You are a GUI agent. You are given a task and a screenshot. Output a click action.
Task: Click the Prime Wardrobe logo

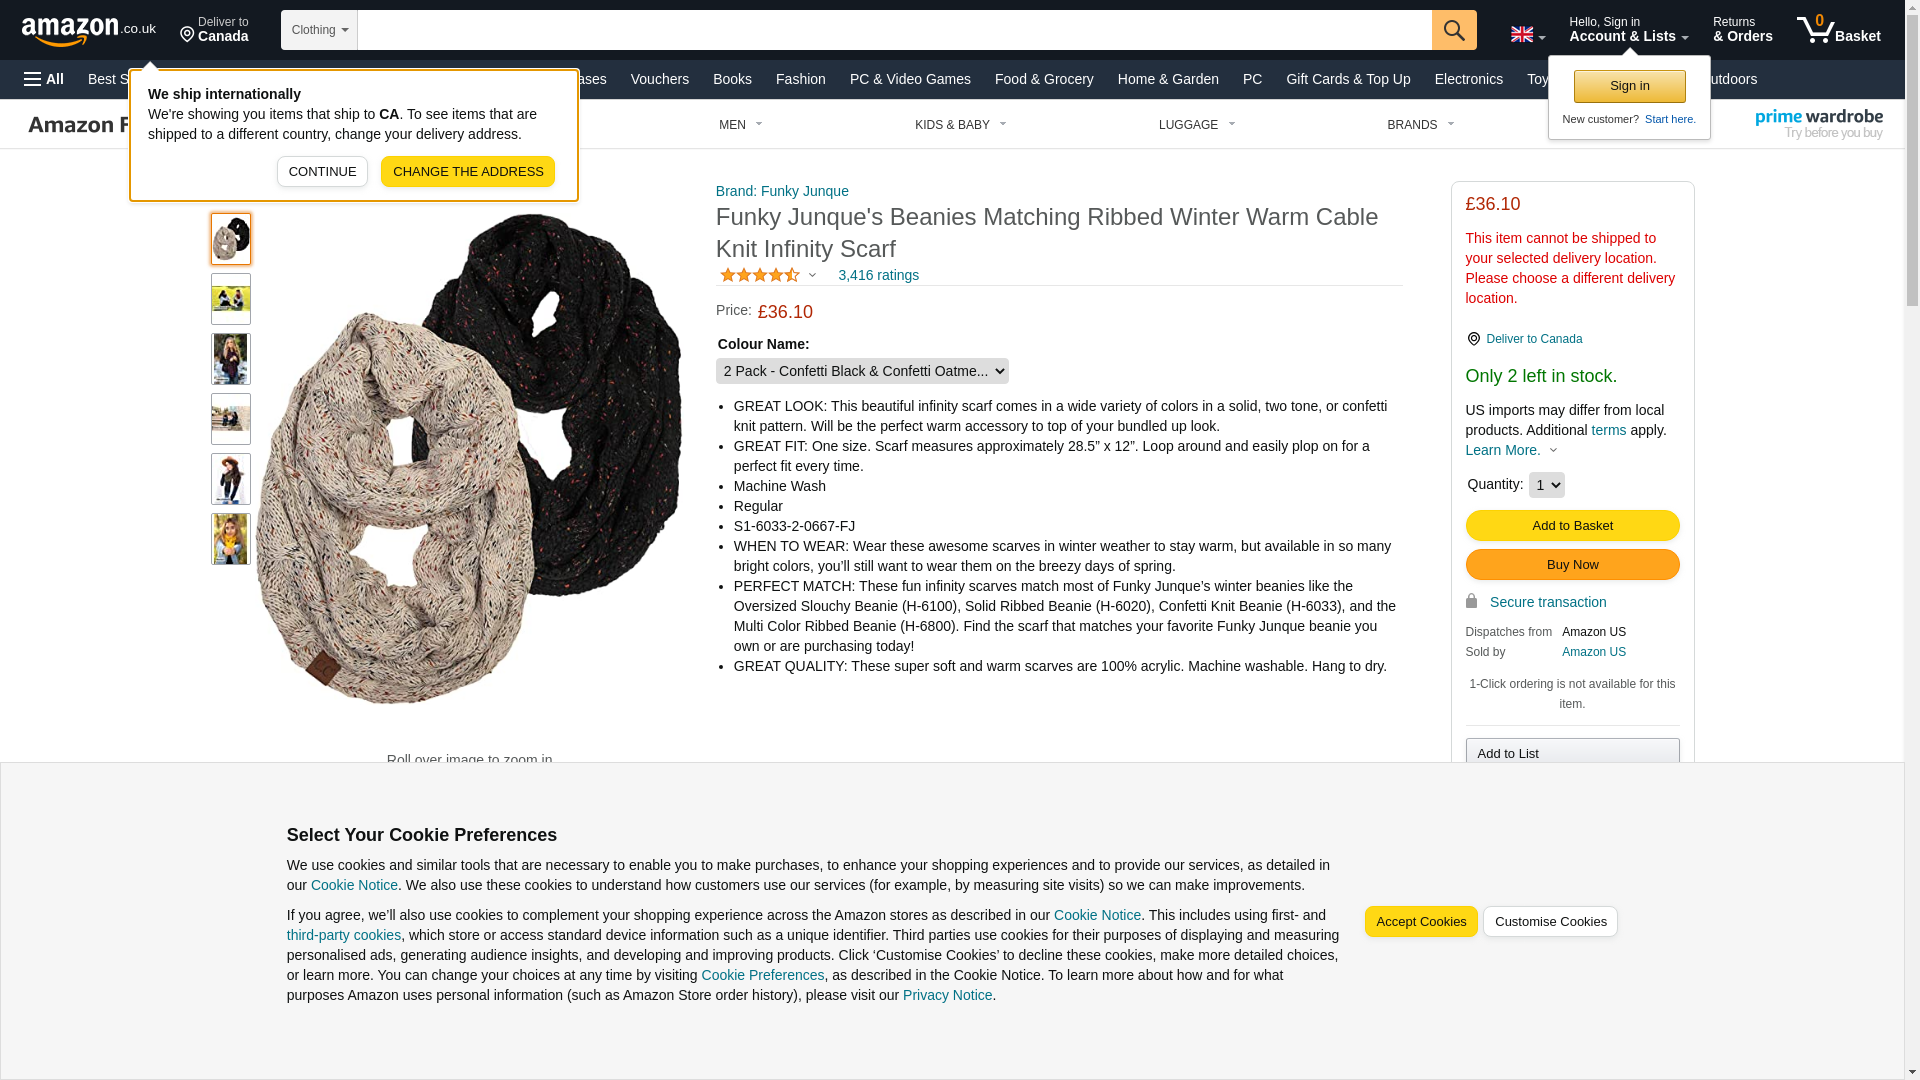(1818, 124)
